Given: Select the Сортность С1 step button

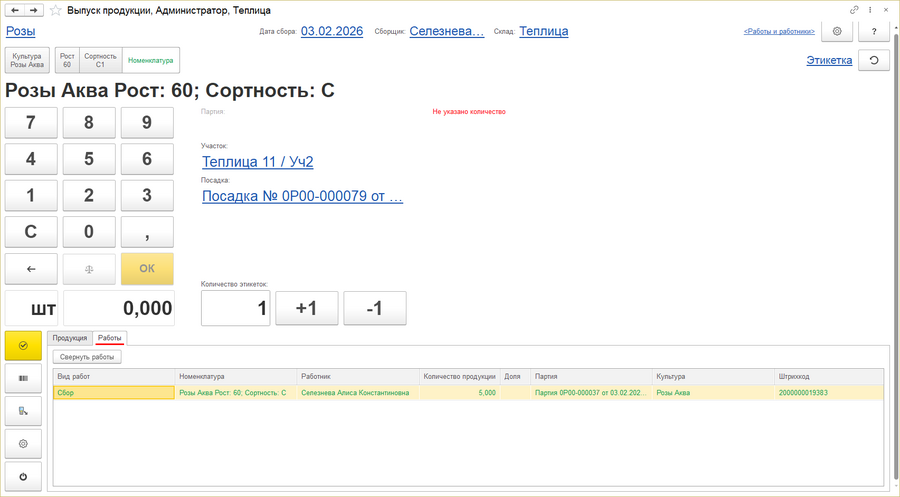Looking at the screenshot, I should click(100, 60).
